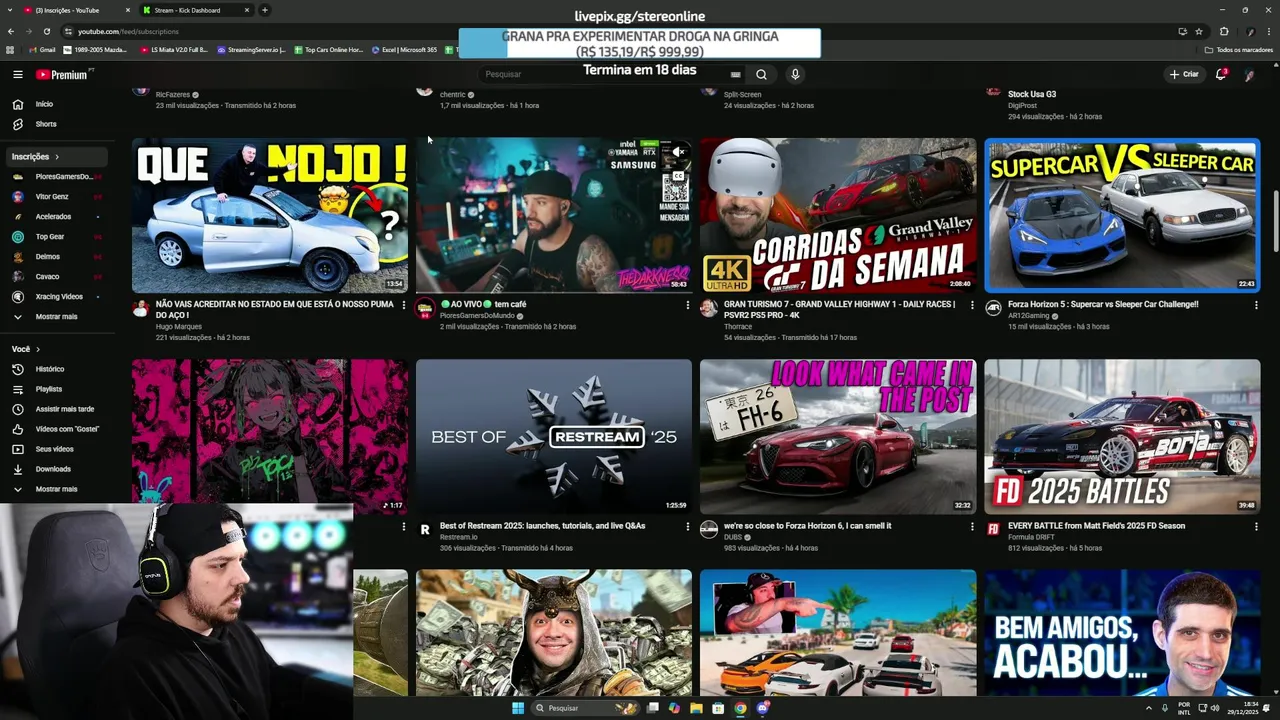Expand Mostrar mais under Inscrições
Screen dimensions: 1280x720
coord(56,317)
